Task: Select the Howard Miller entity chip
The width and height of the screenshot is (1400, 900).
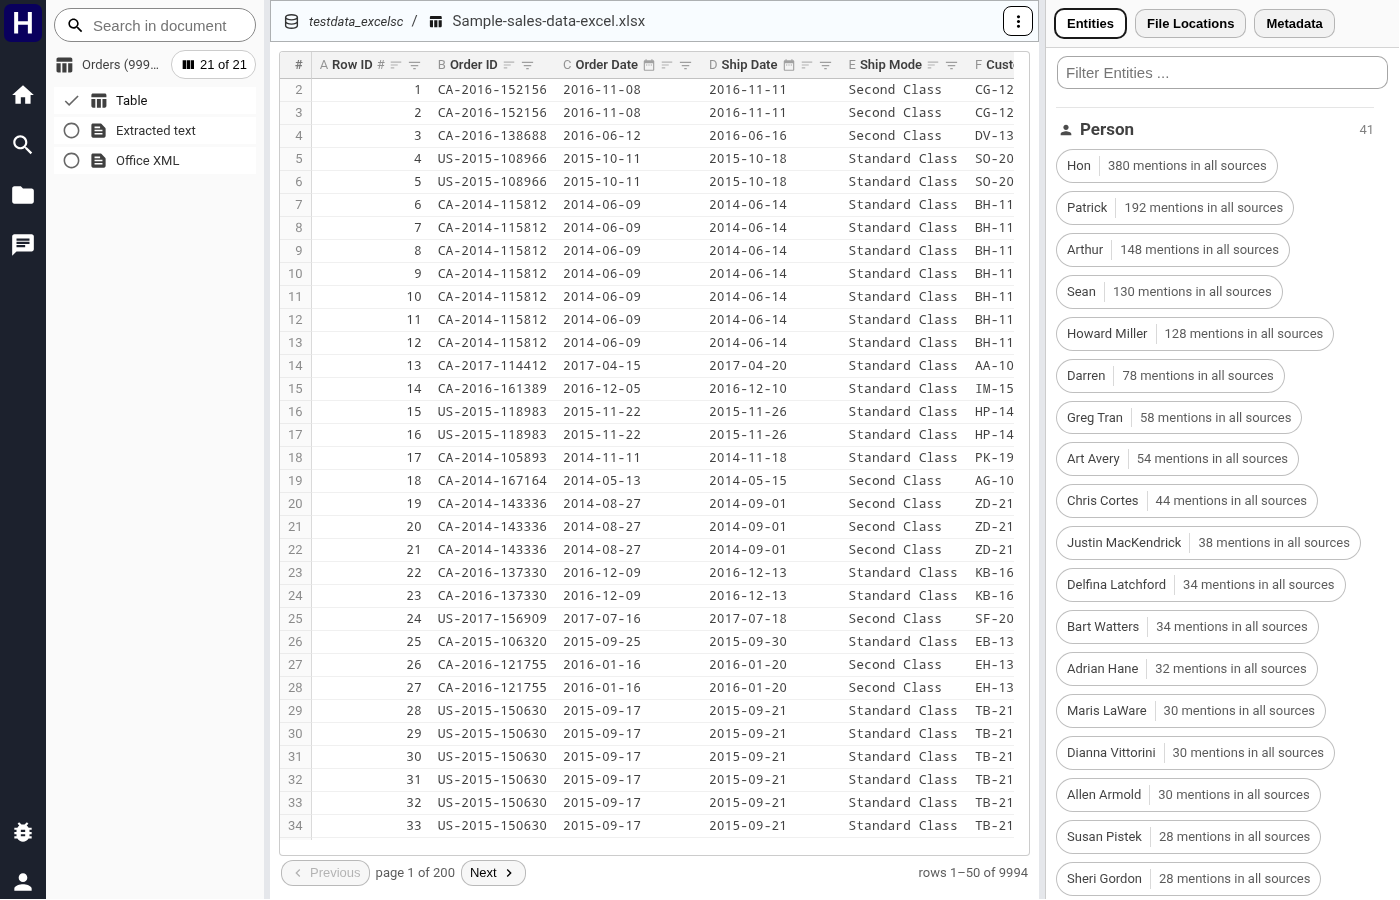Action: 1194,334
